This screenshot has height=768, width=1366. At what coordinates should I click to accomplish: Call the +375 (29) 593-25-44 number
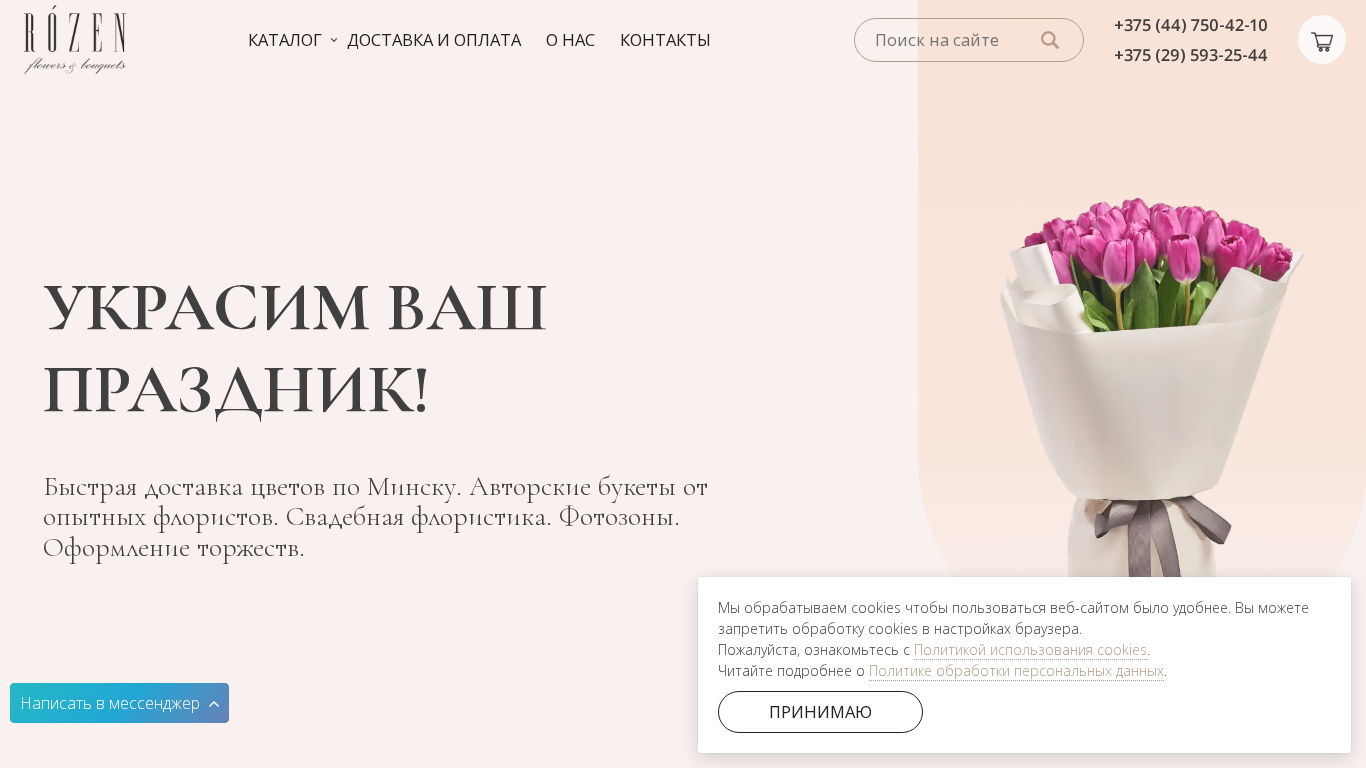tap(1190, 55)
